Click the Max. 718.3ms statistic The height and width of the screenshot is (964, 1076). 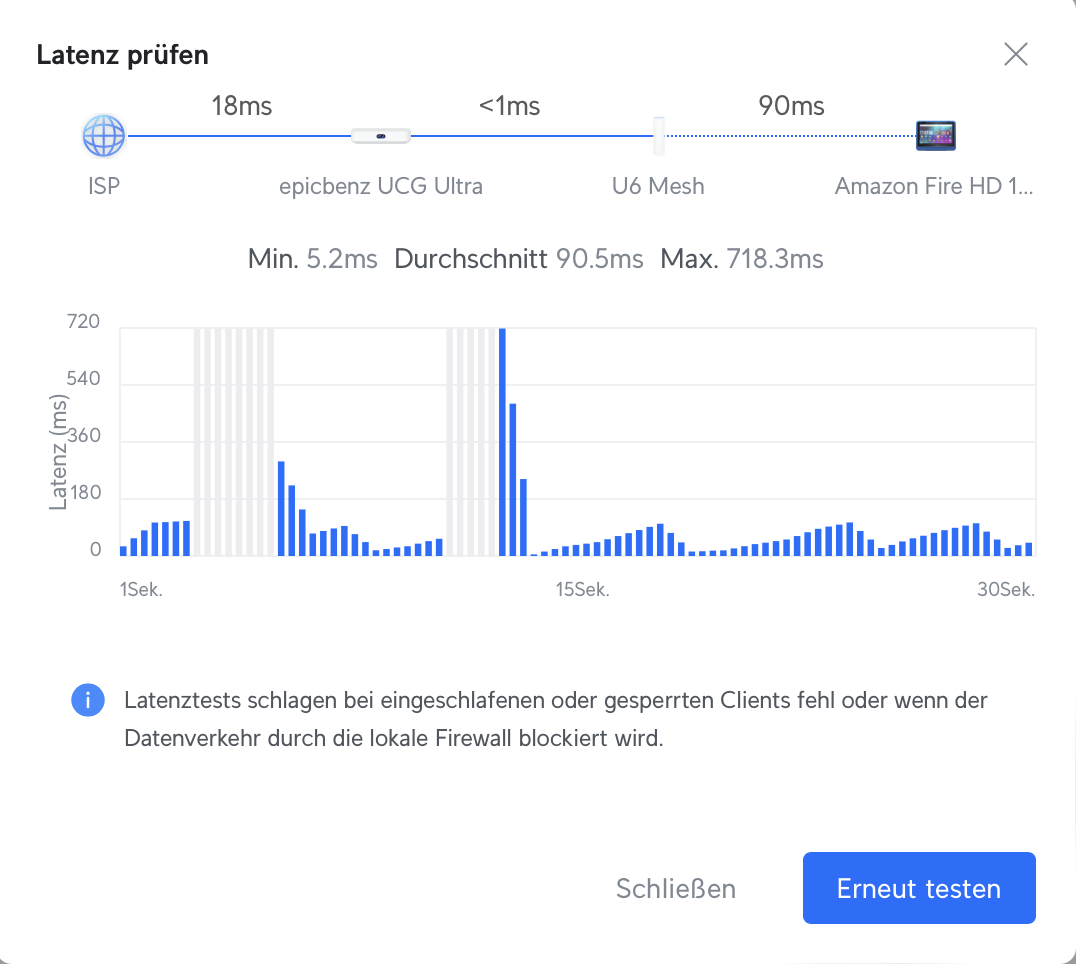[742, 260]
